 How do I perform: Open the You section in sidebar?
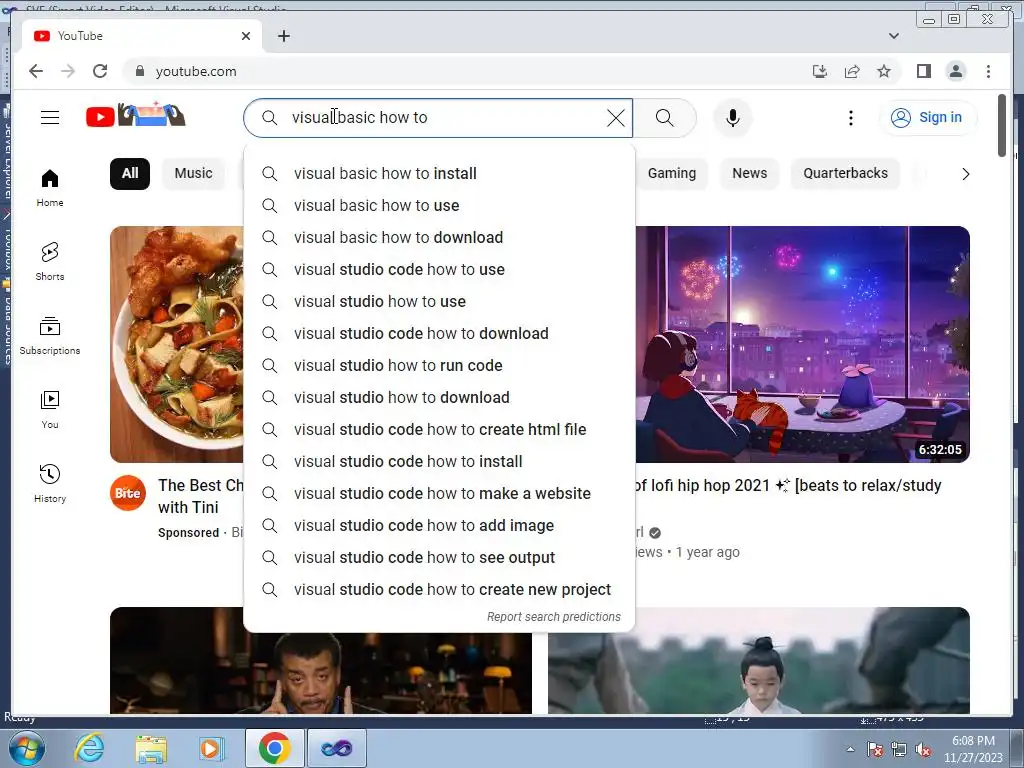50,409
